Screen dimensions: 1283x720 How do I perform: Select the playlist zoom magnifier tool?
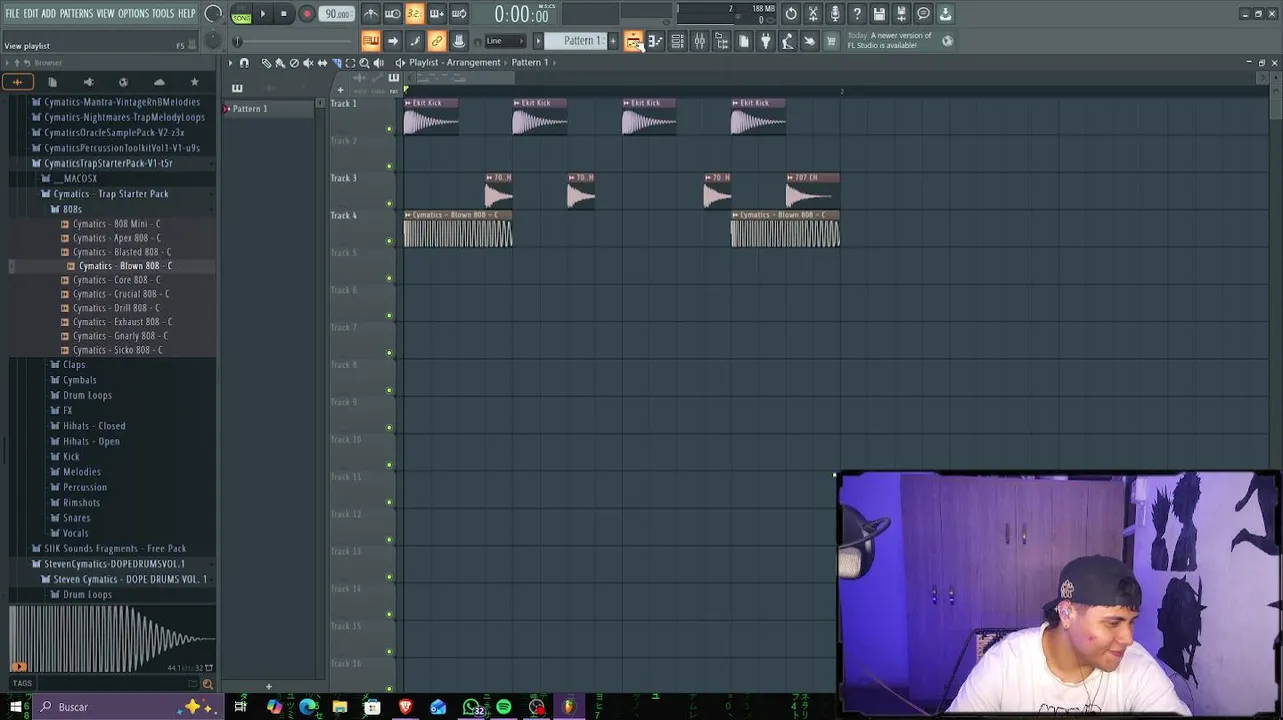pyautogui.click(x=364, y=63)
